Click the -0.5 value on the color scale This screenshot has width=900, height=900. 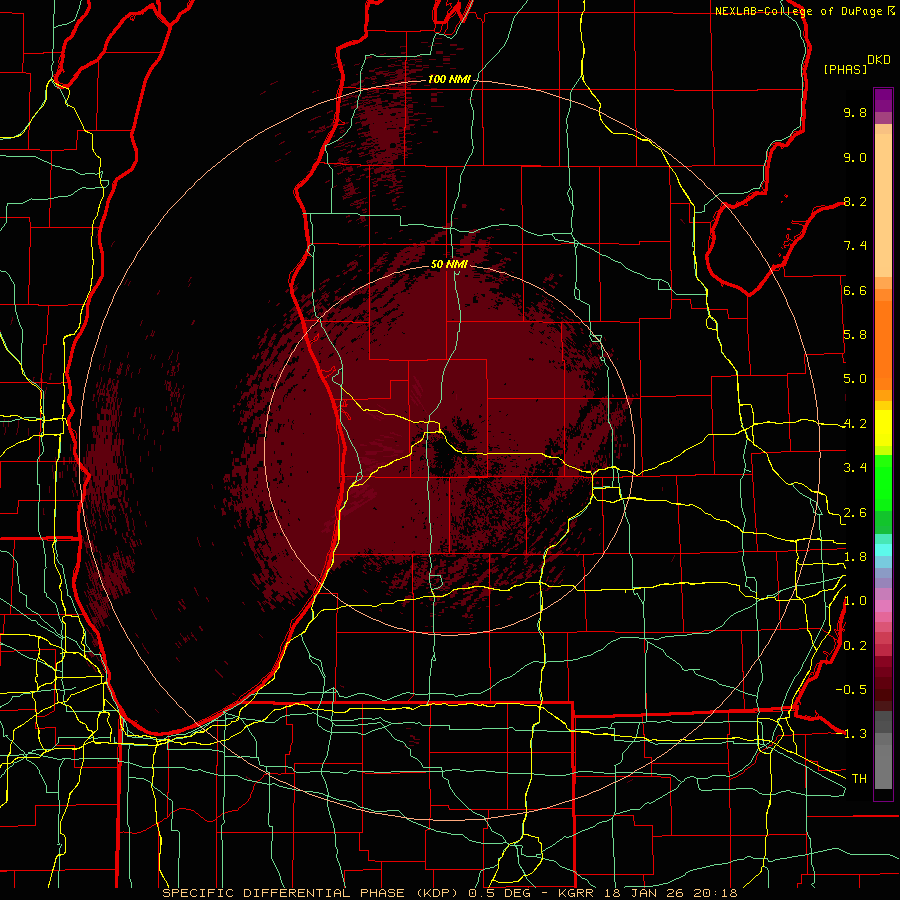point(851,690)
